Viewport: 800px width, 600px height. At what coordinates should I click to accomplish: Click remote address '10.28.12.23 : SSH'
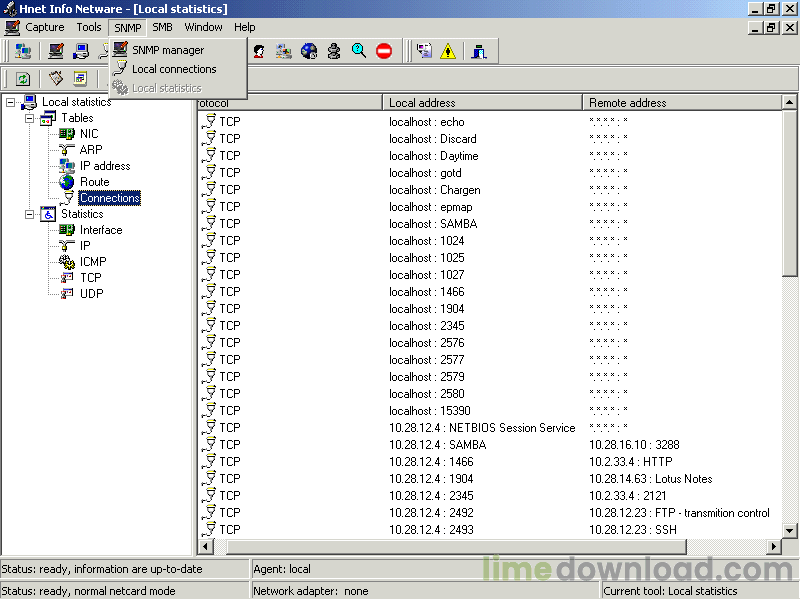click(633, 530)
